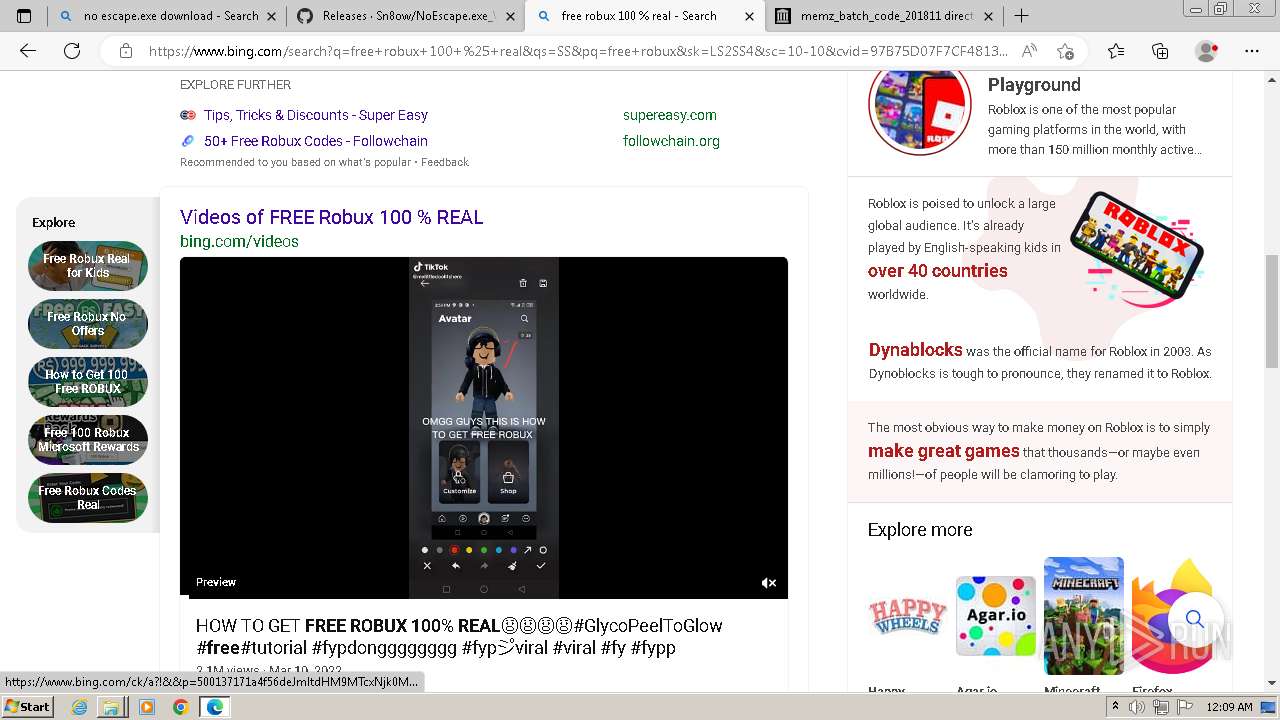
Task: Click the volume icon in system tray
Action: click(x=1138, y=707)
